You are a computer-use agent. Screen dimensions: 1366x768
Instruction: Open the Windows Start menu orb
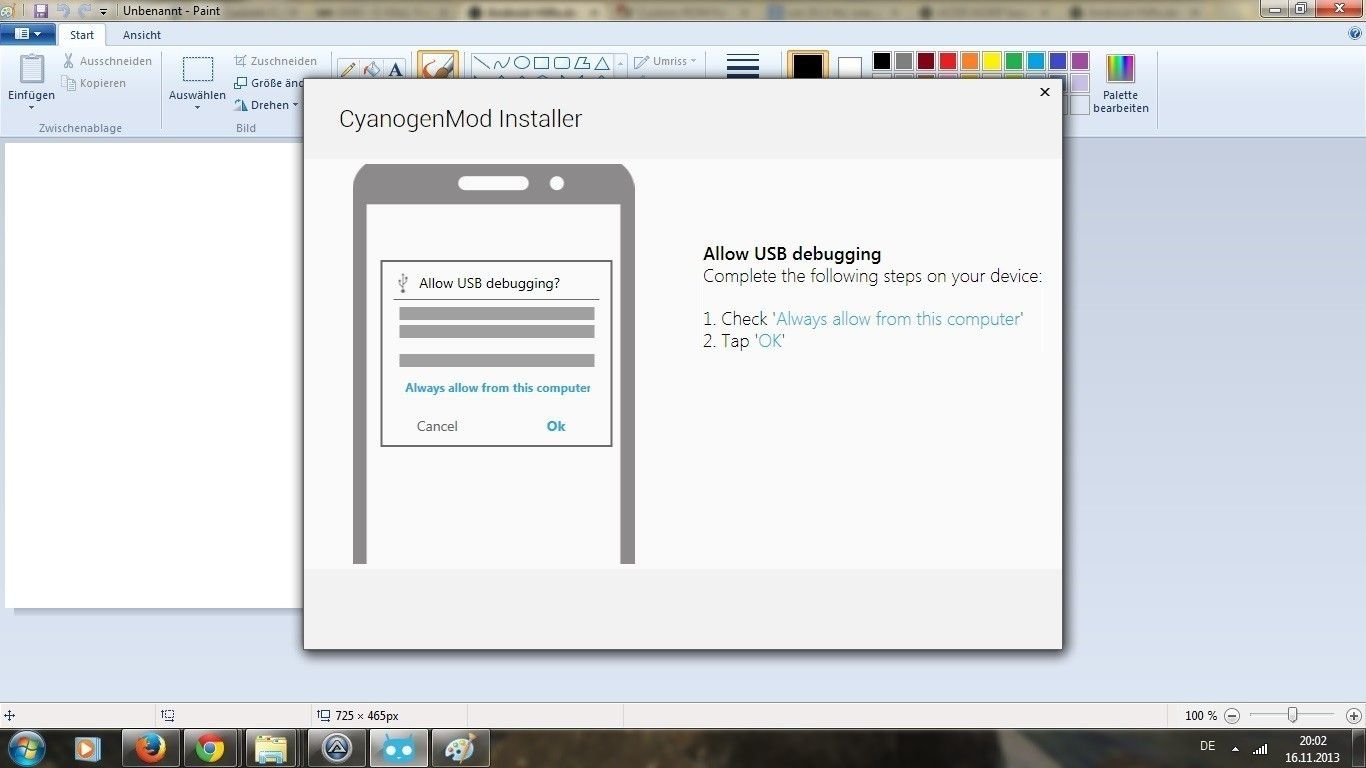coord(26,748)
